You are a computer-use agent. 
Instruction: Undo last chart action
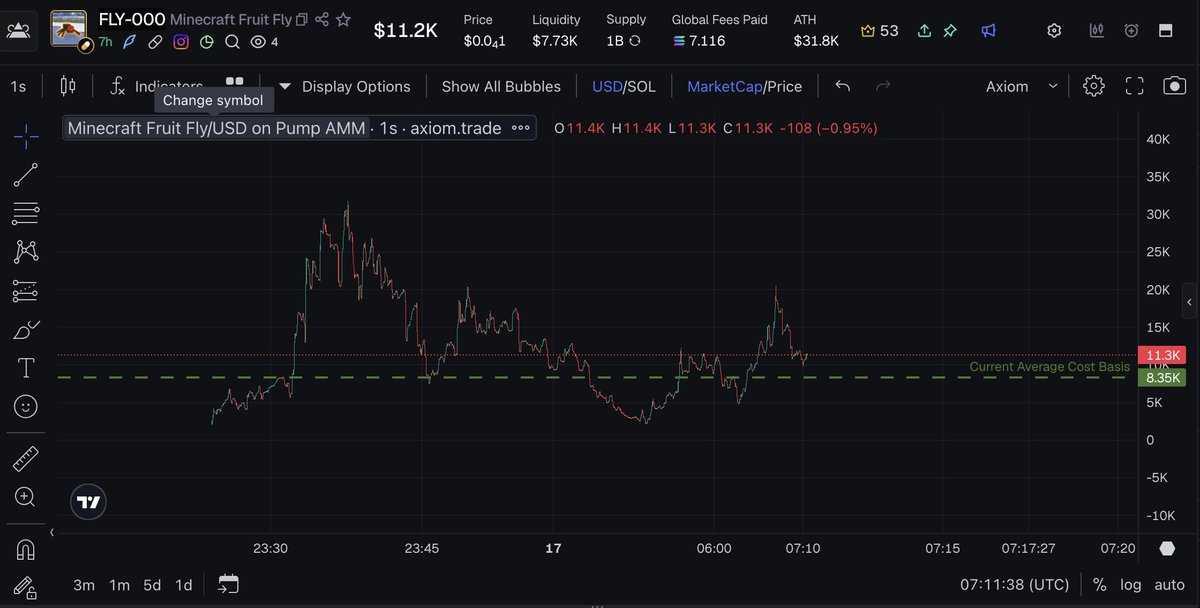coord(843,86)
